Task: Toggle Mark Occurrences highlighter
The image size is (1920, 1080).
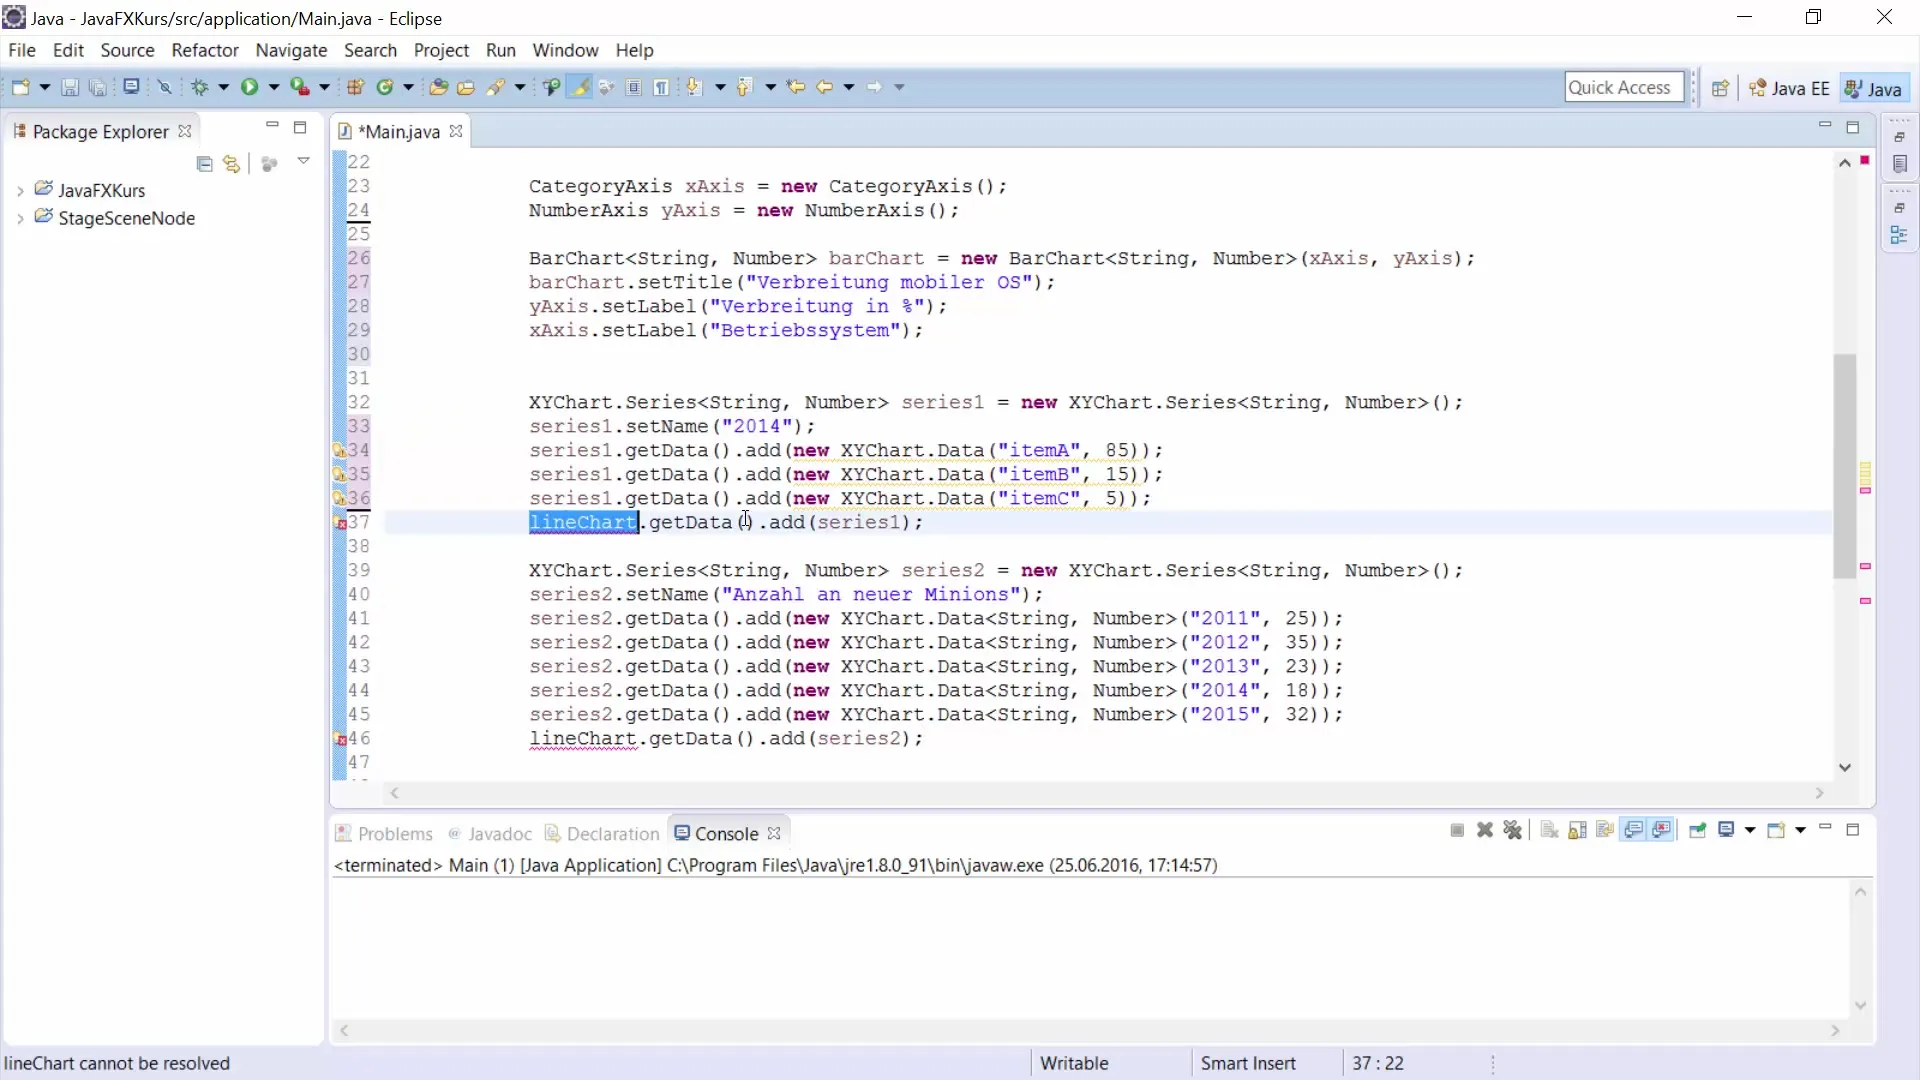Action: coord(579,87)
